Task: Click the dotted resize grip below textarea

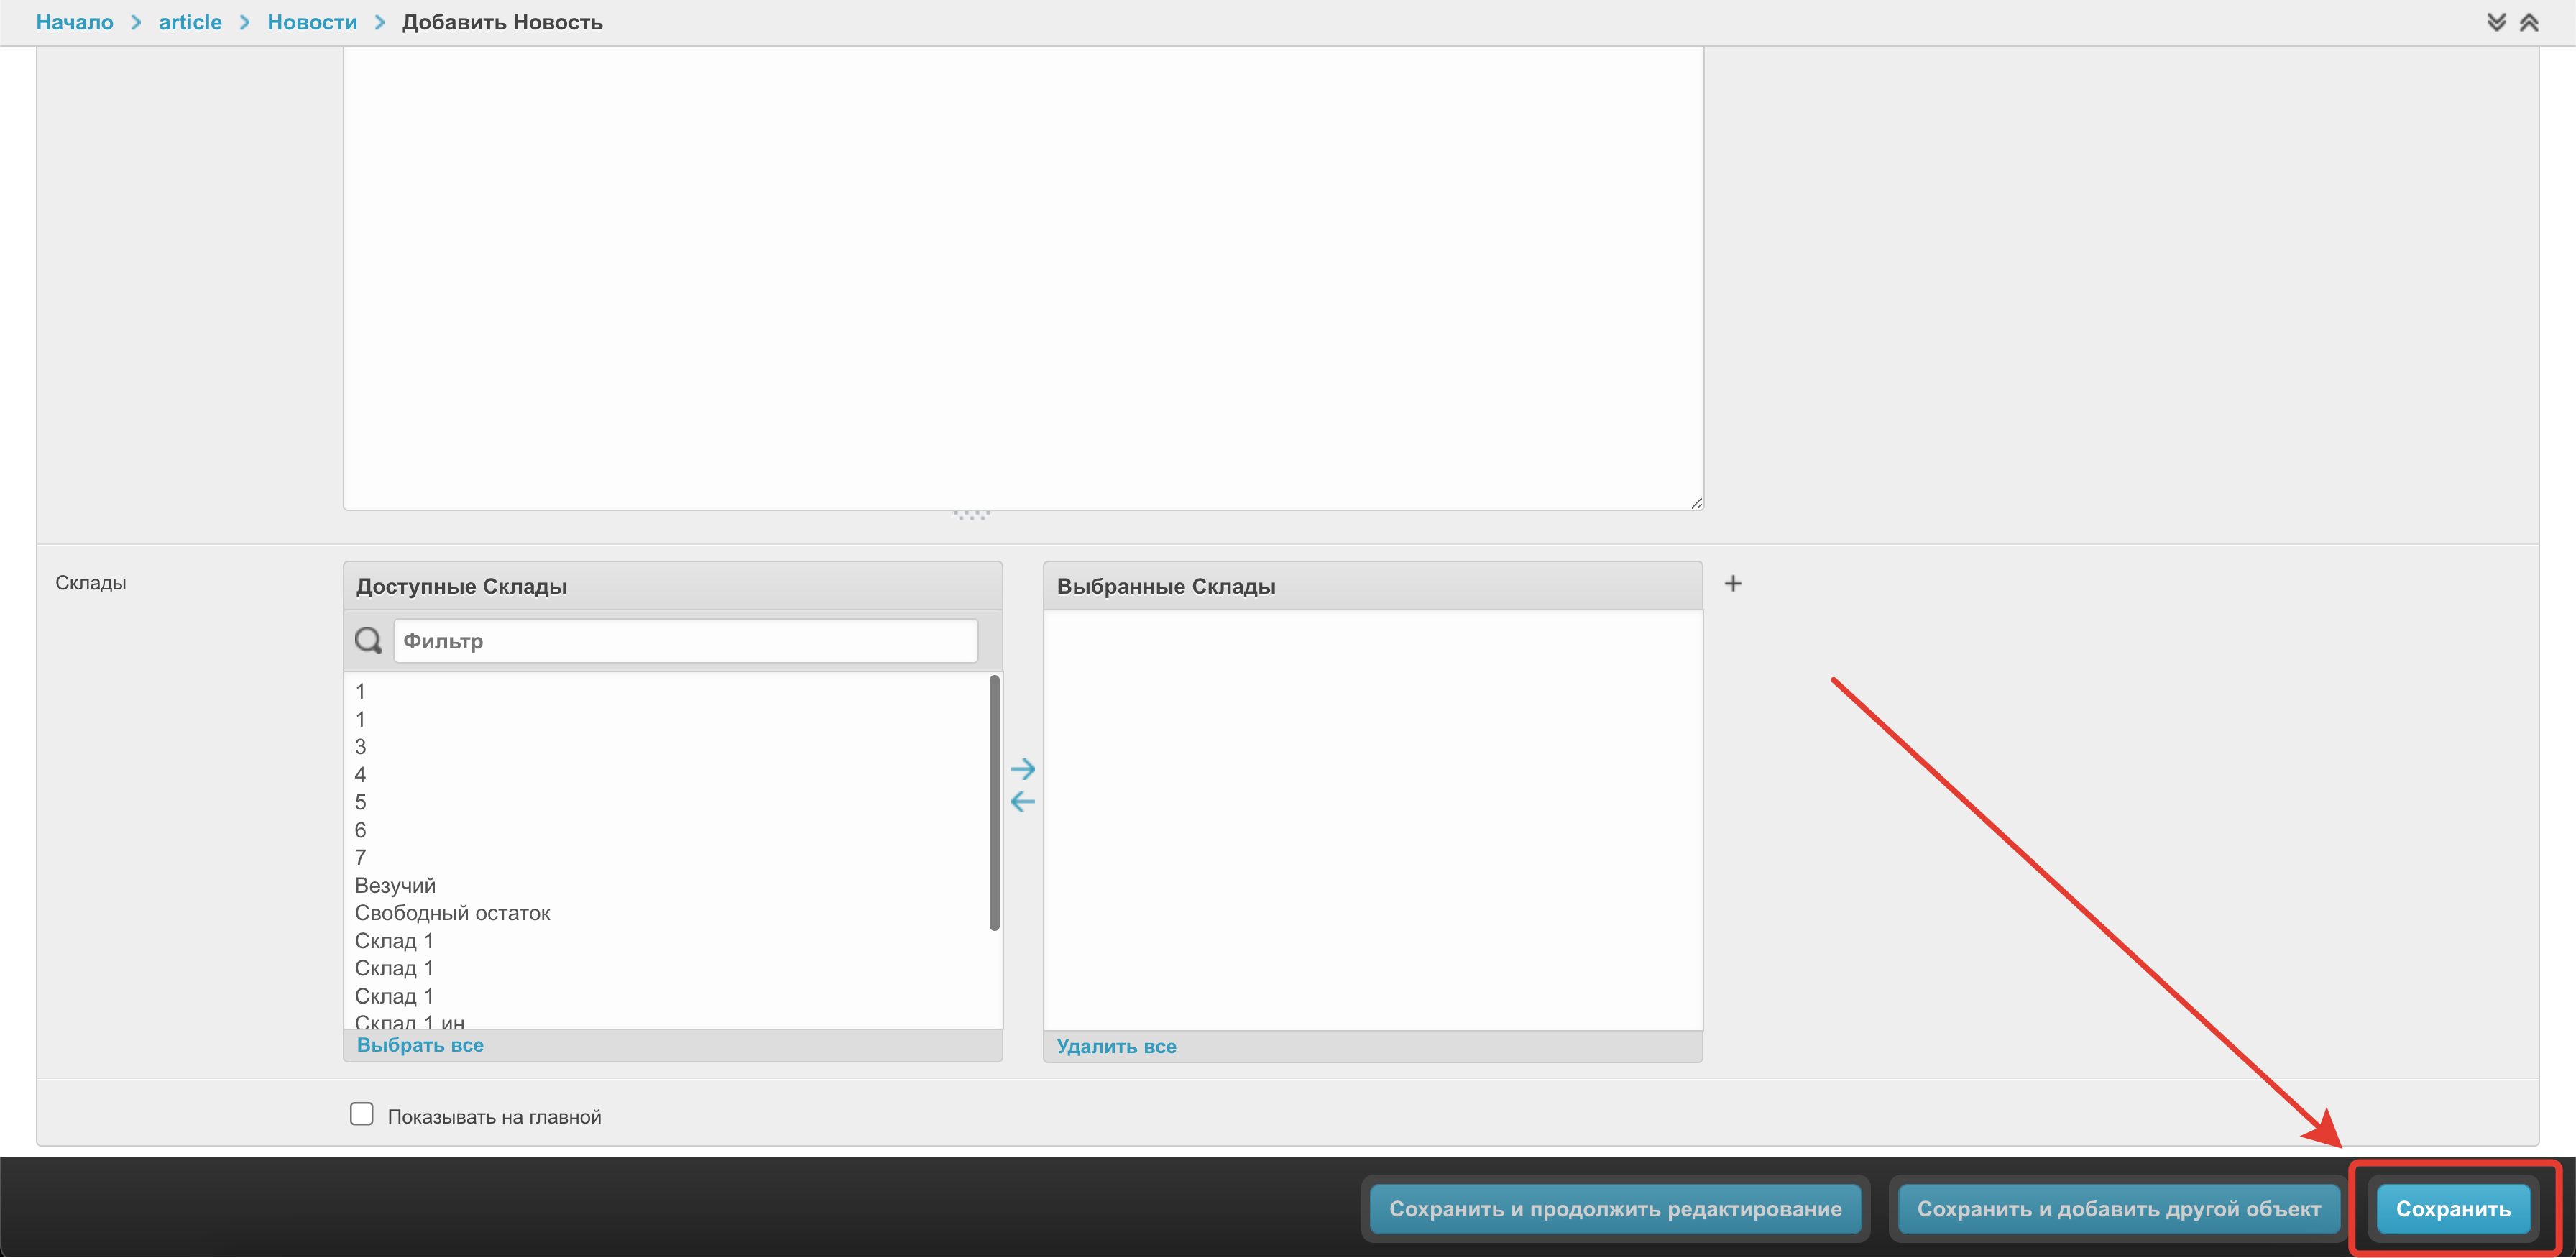Action: point(971,515)
